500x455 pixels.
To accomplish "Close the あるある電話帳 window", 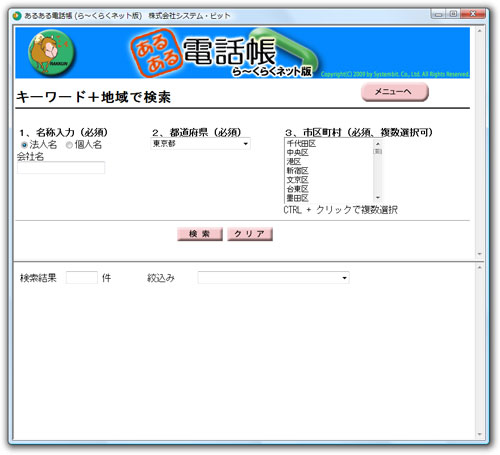I will point(473,14).
